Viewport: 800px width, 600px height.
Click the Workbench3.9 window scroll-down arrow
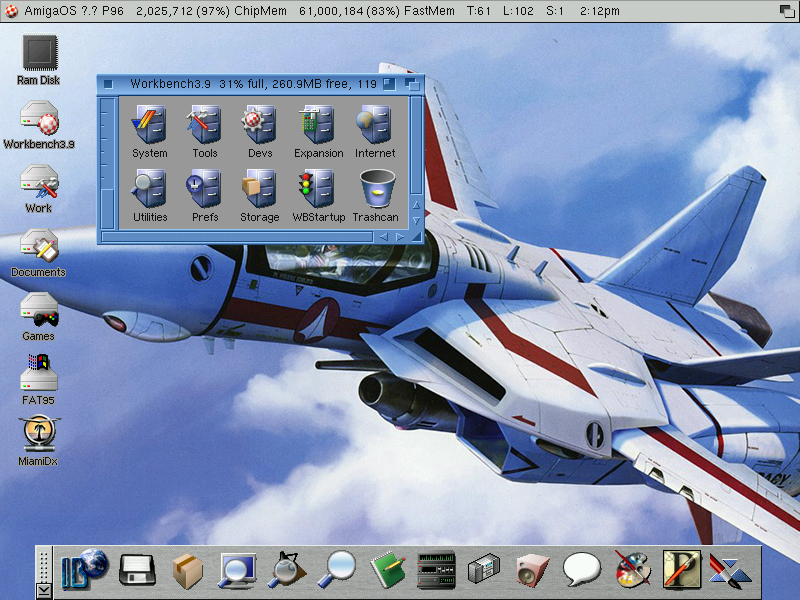pyautogui.click(x=416, y=220)
